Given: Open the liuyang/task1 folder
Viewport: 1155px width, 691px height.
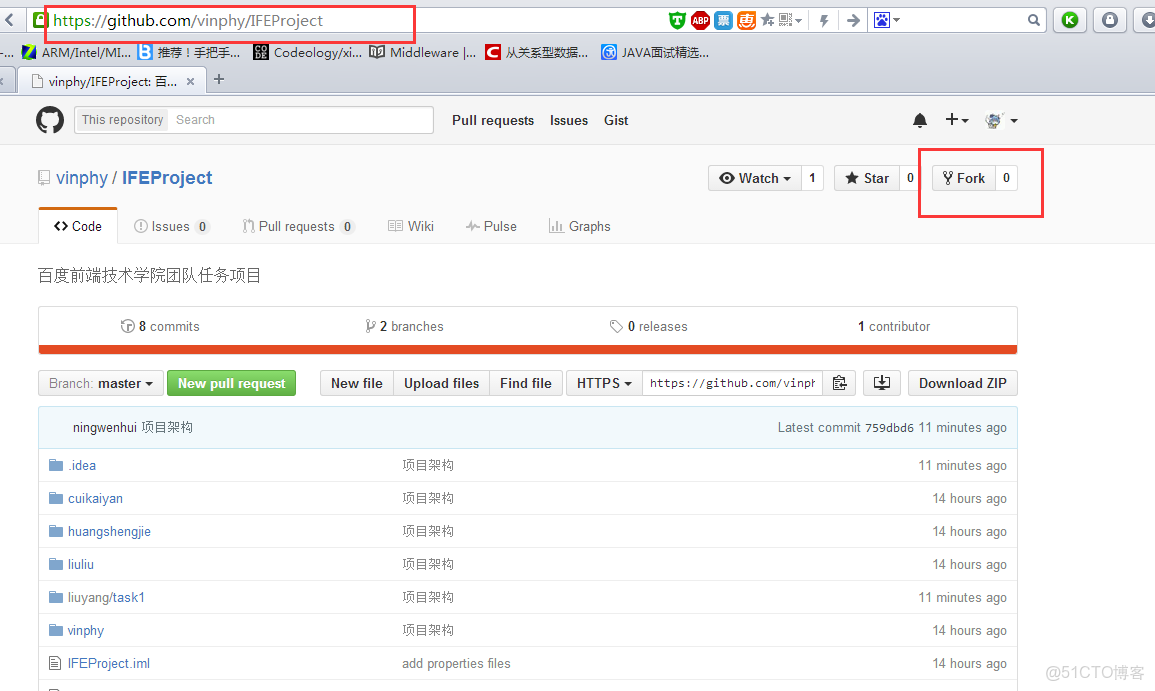Looking at the screenshot, I should pos(106,597).
